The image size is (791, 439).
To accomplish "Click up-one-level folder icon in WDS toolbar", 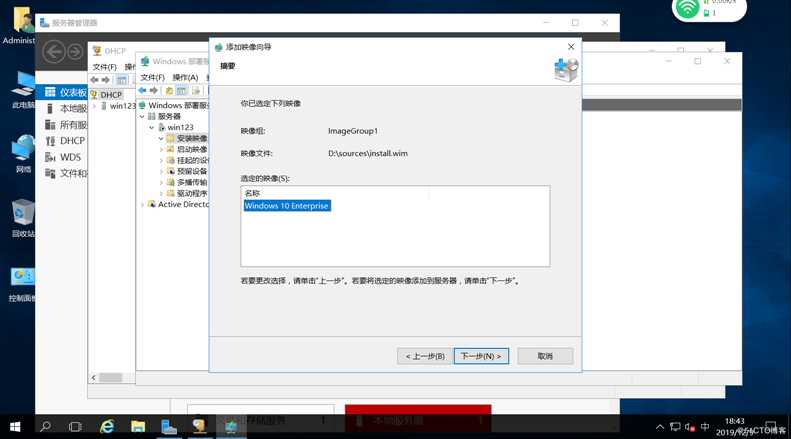I will [169, 90].
